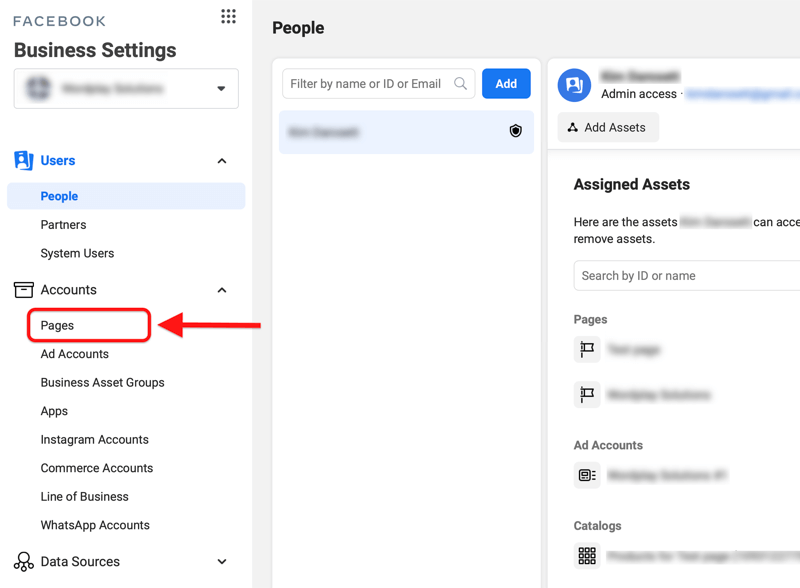800x588 pixels.
Task: Click the Catalogs label in Assigned Assets
Action: pyautogui.click(x=597, y=526)
